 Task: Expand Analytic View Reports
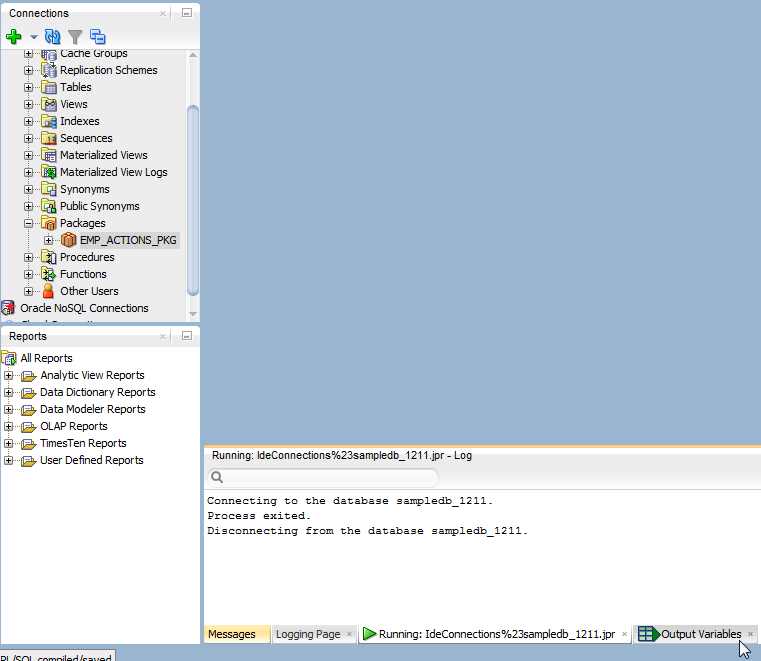click(x=9, y=376)
